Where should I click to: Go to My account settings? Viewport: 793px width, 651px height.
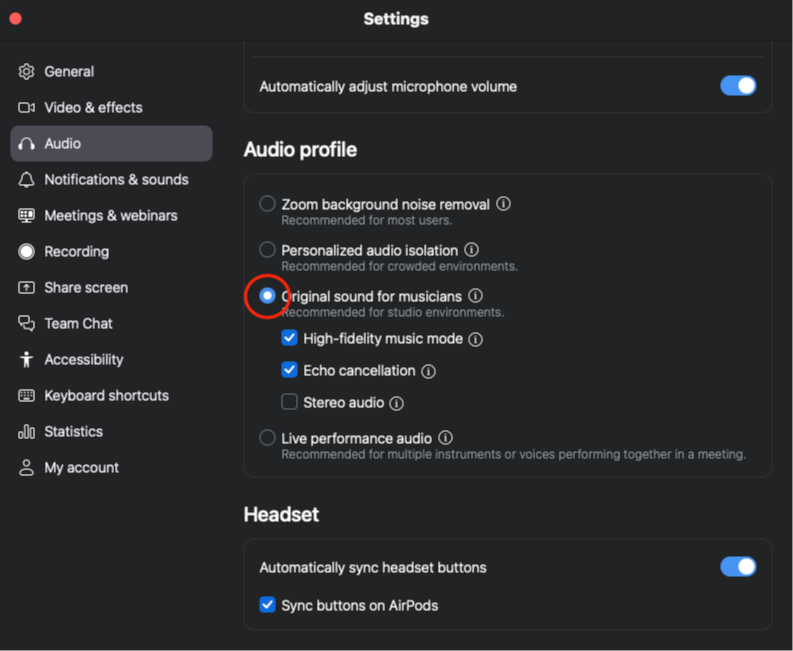pos(81,468)
